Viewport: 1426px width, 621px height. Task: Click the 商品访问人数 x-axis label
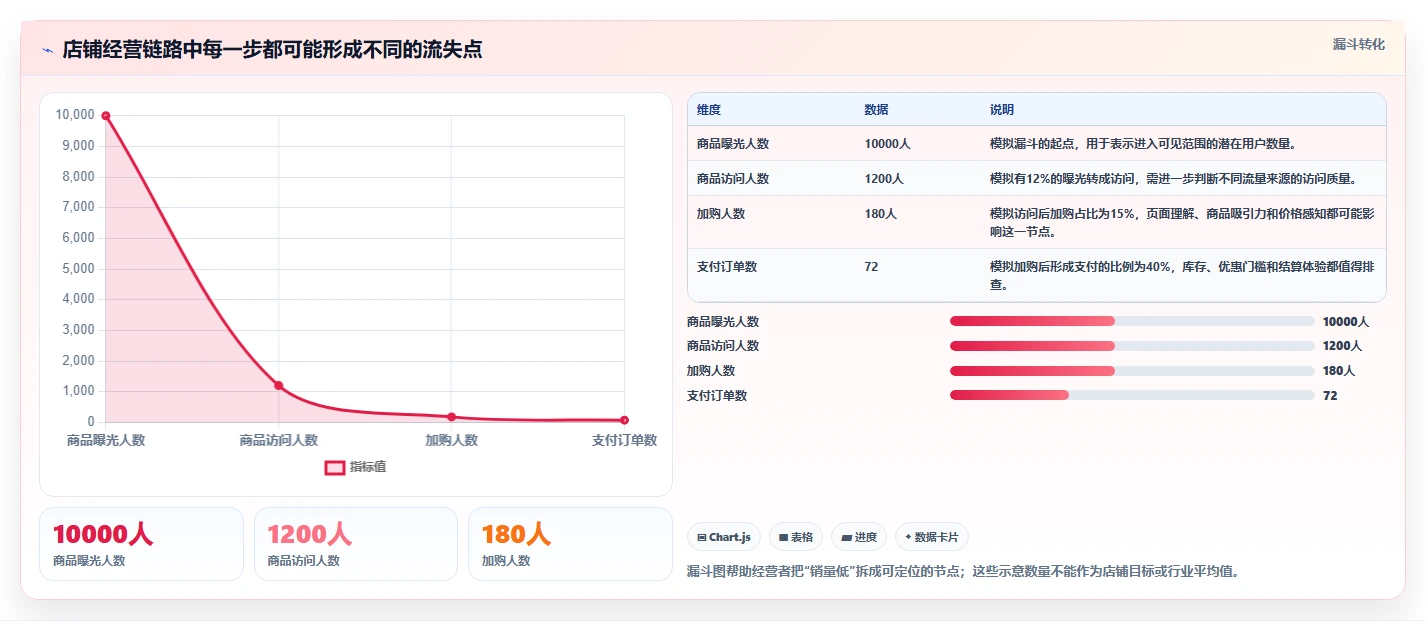click(279, 440)
